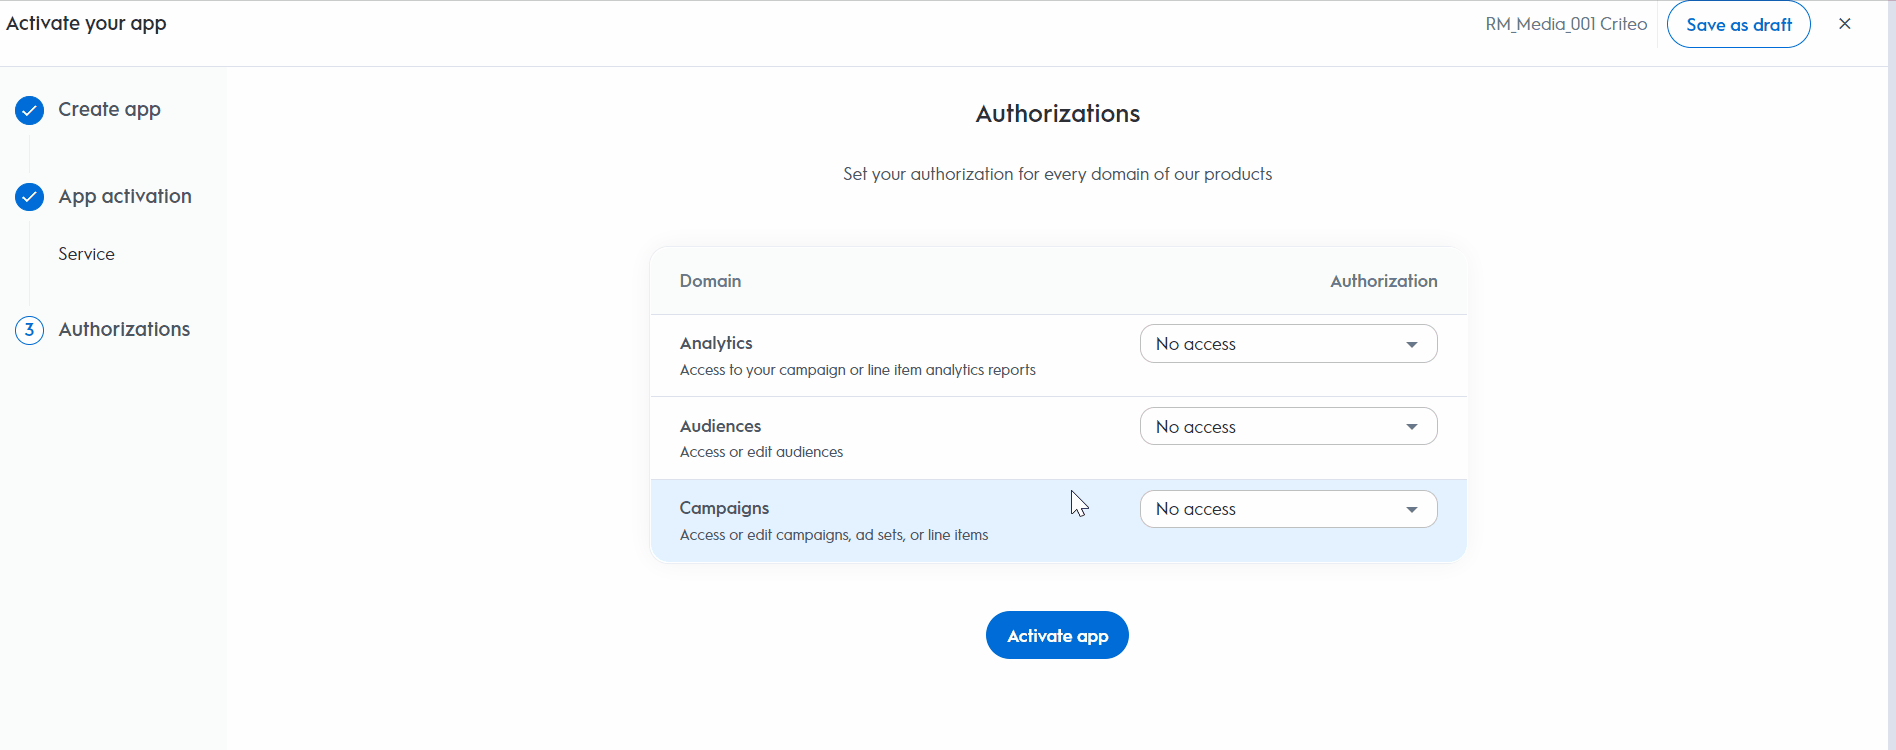Click the Analytics dropdown arrow icon

[1412, 344]
